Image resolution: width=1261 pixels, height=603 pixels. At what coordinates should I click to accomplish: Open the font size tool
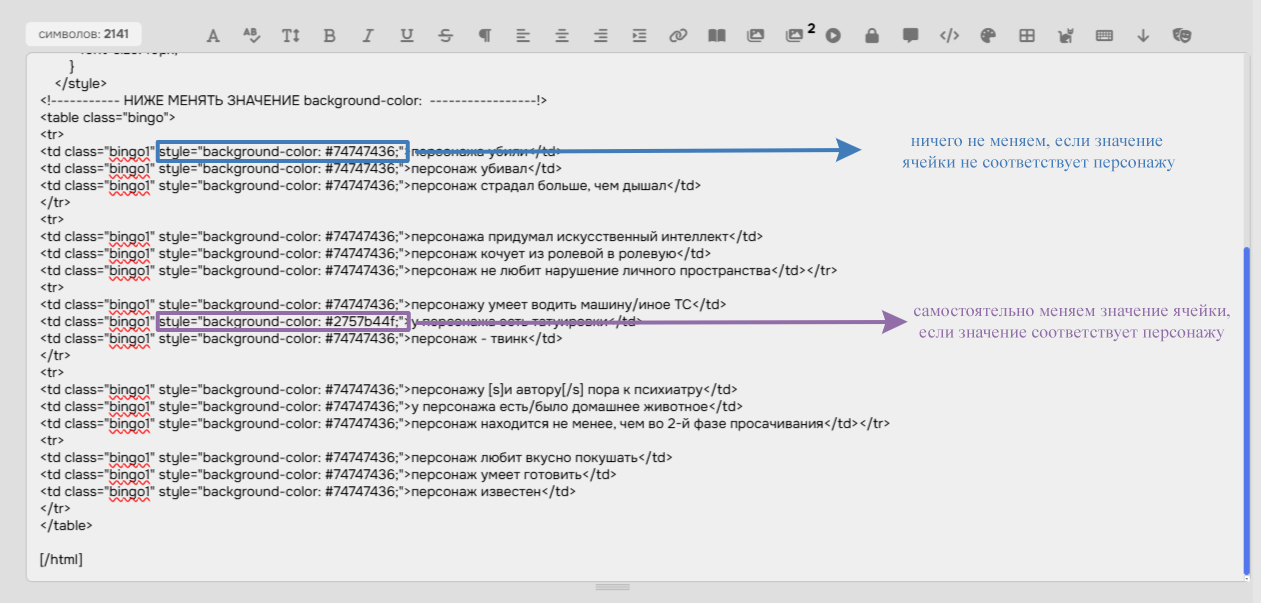tap(290, 36)
